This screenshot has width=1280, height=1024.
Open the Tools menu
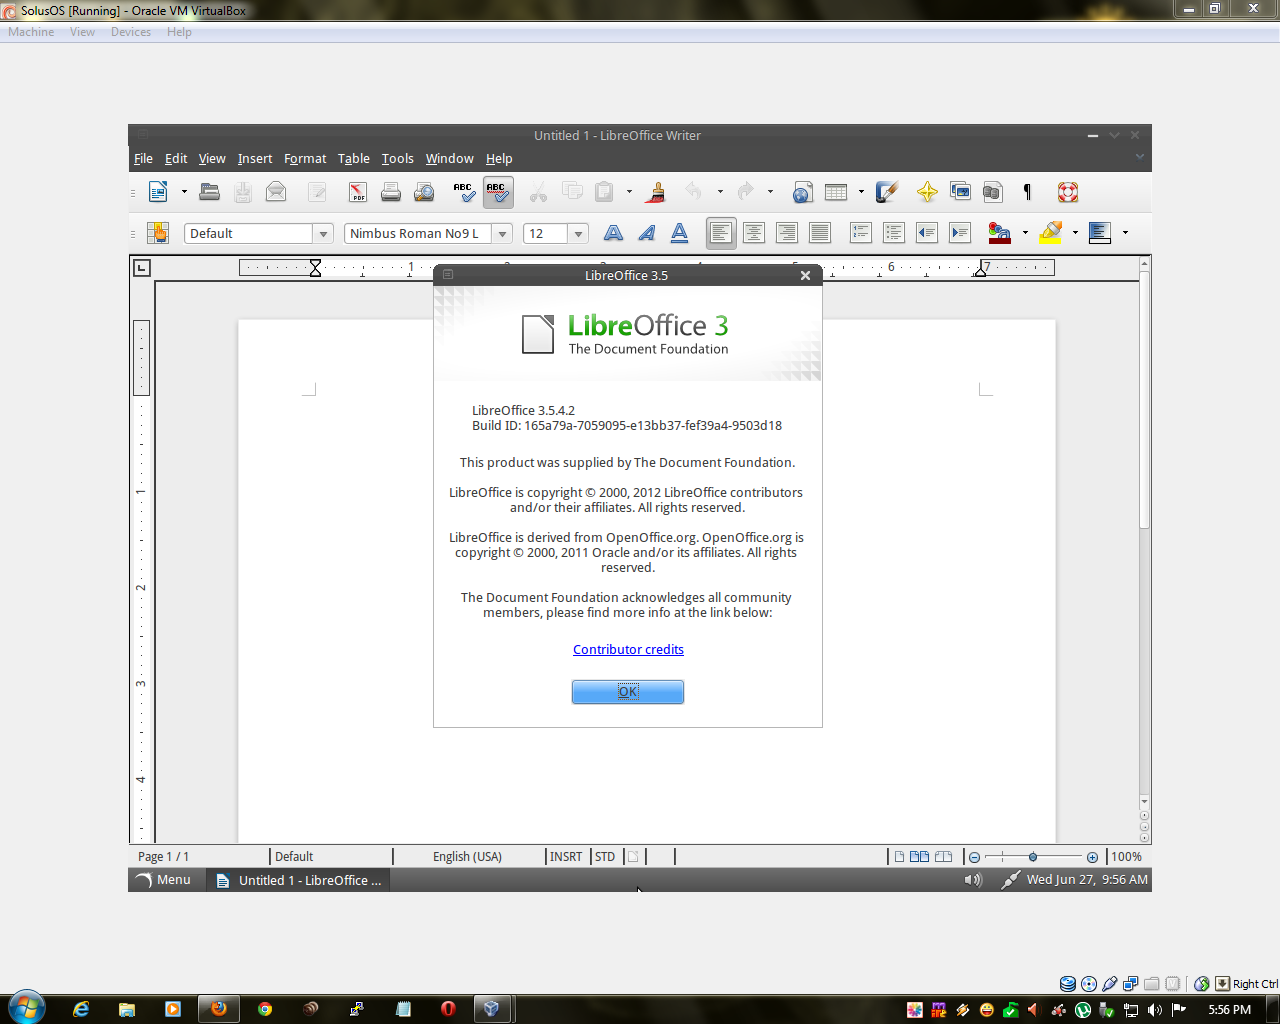pyautogui.click(x=397, y=158)
